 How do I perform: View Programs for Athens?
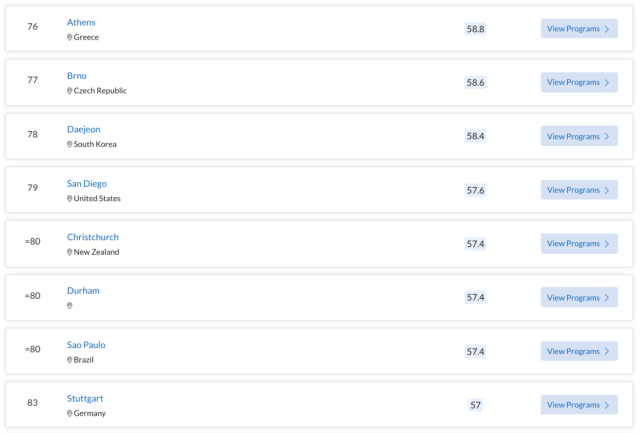click(x=579, y=29)
